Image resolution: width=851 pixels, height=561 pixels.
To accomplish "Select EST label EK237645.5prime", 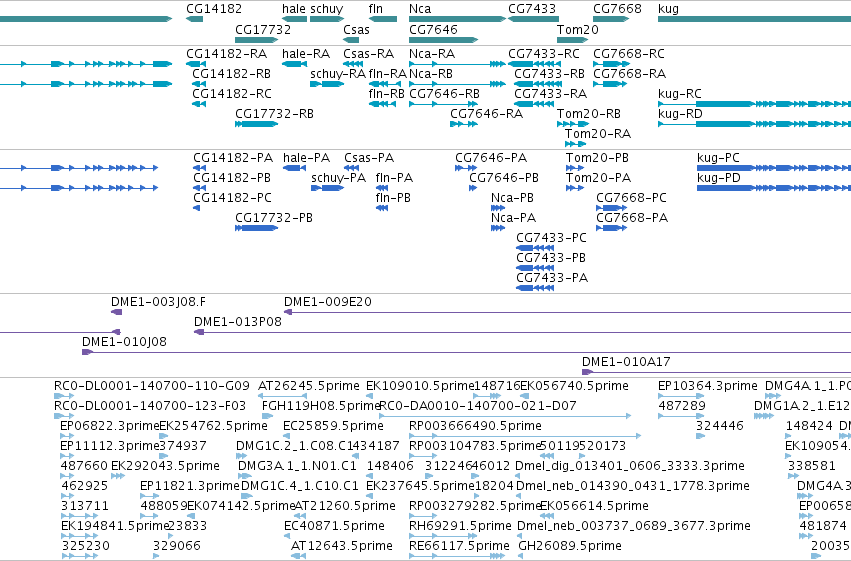I will click(421, 487).
